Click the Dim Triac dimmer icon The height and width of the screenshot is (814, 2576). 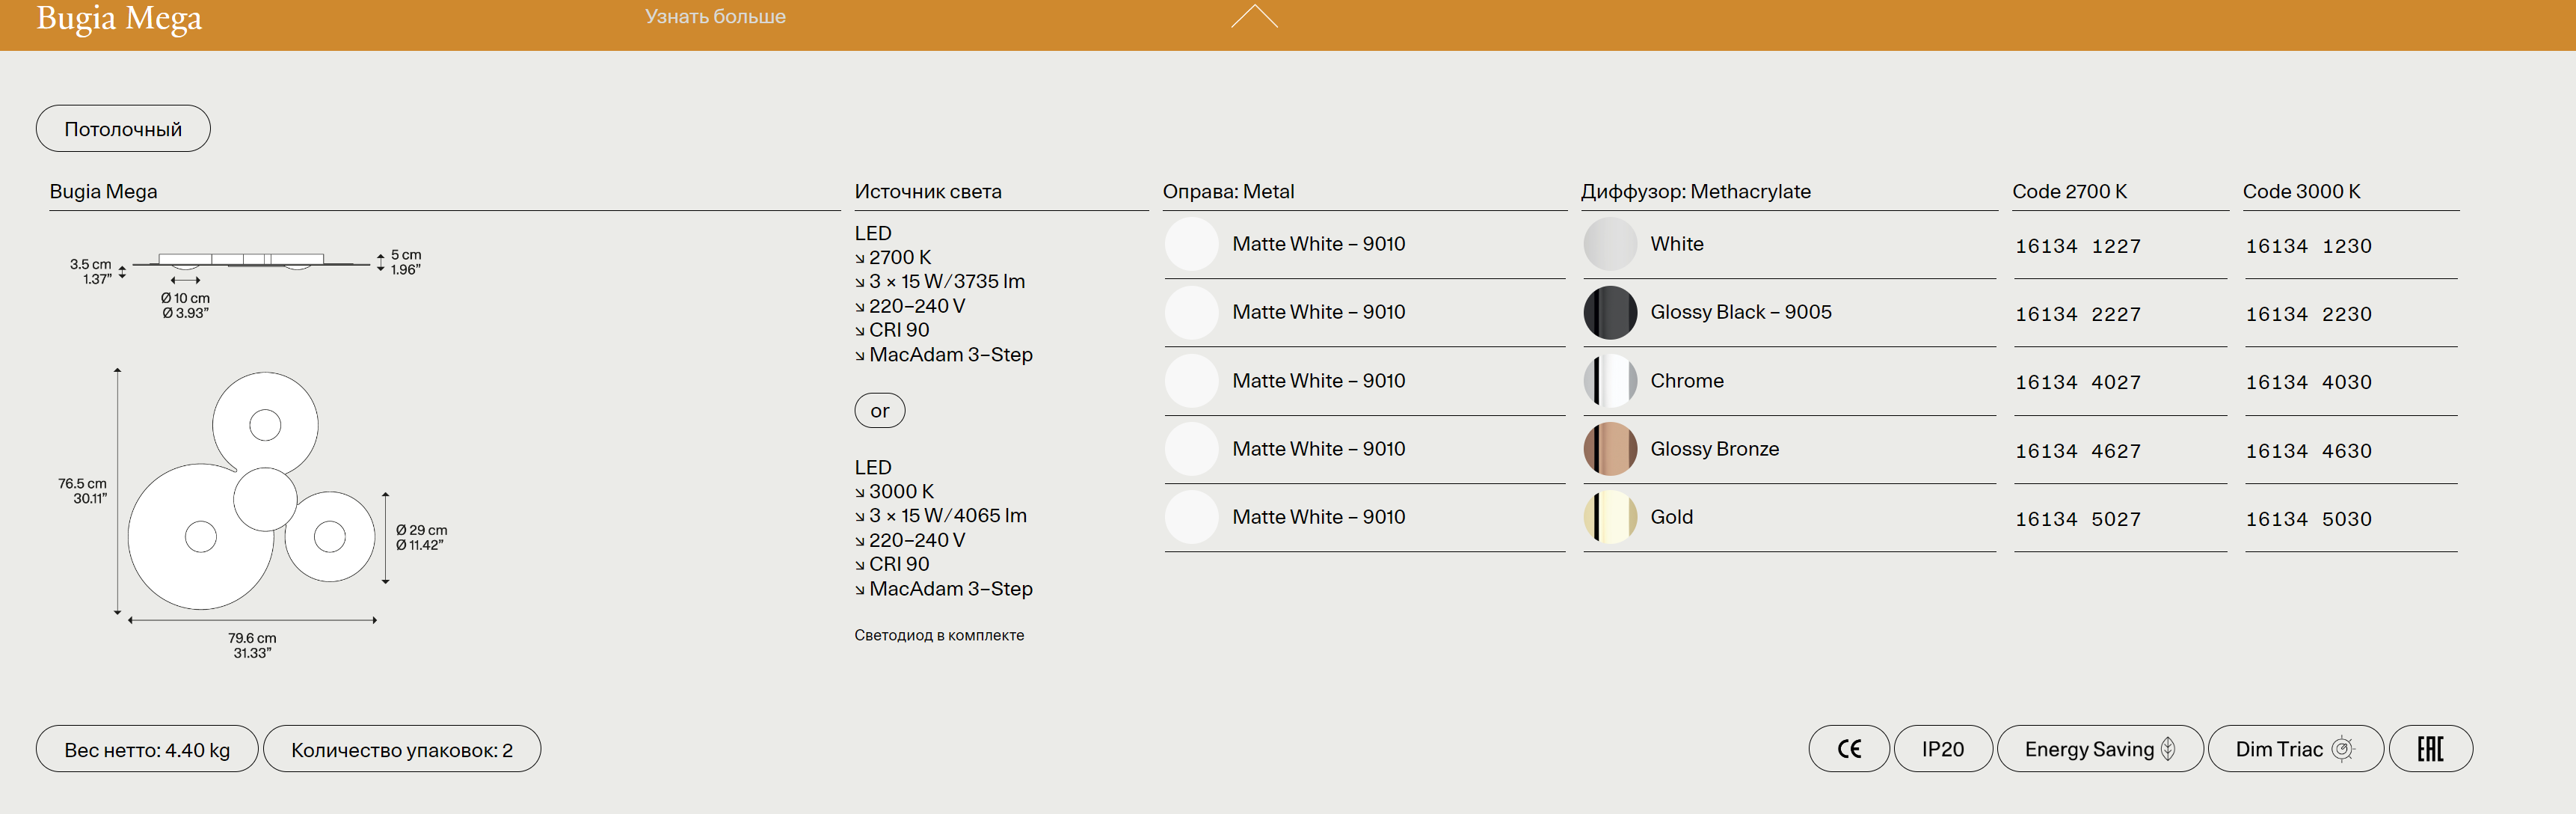point(2342,749)
